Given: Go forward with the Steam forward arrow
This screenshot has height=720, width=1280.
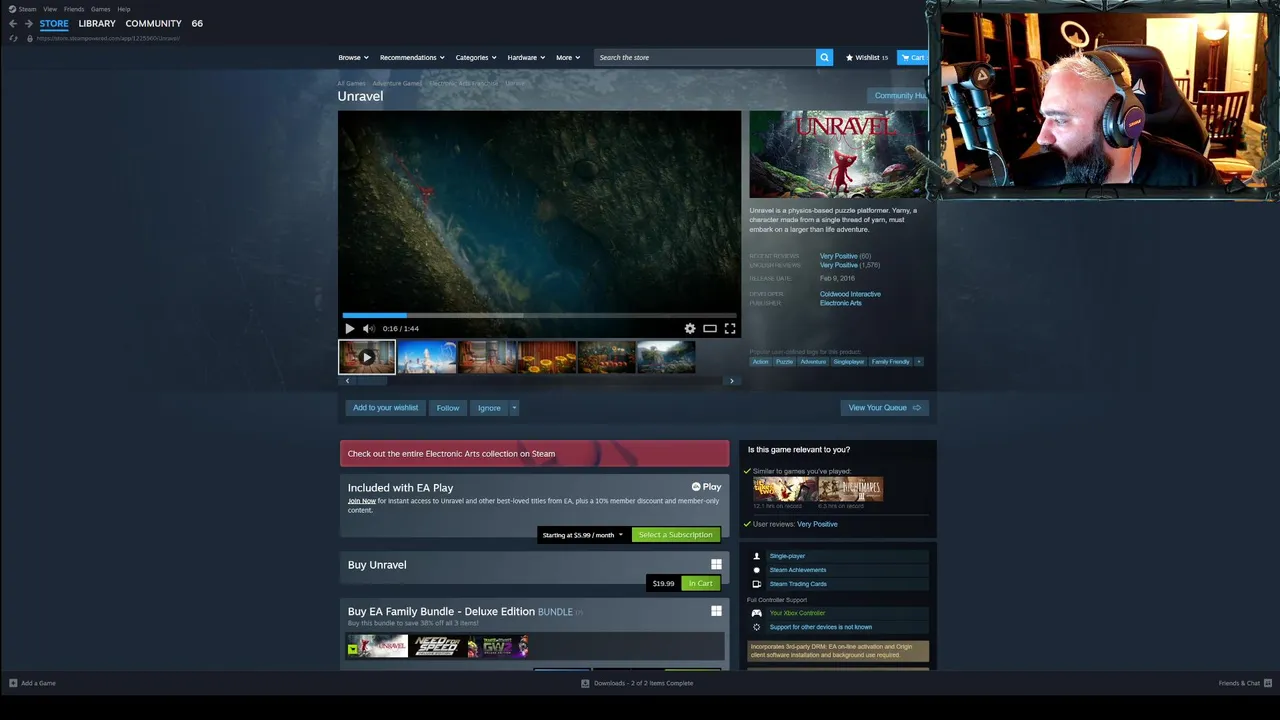Looking at the screenshot, I should point(28,23).
